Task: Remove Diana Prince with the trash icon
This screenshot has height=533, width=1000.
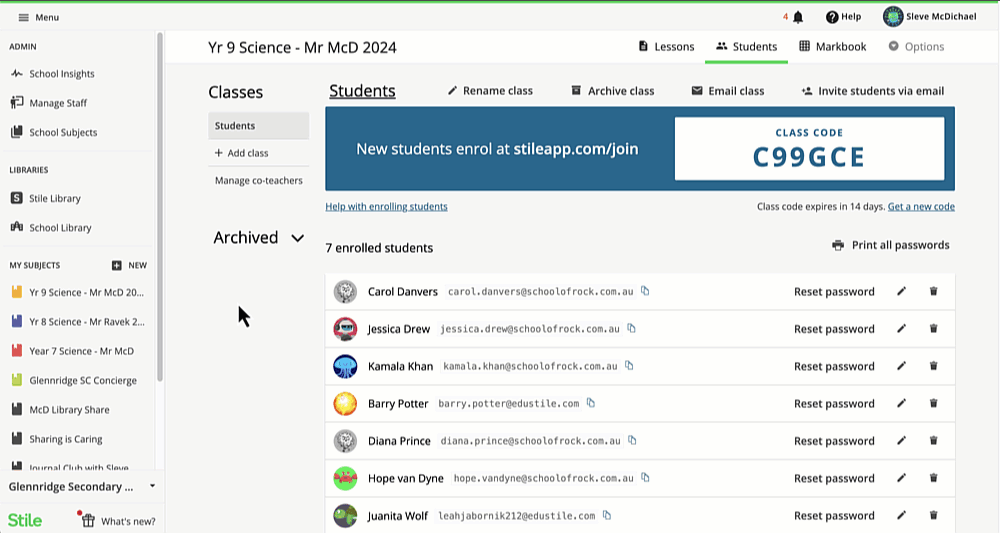Action: click(x=934, y=441)
